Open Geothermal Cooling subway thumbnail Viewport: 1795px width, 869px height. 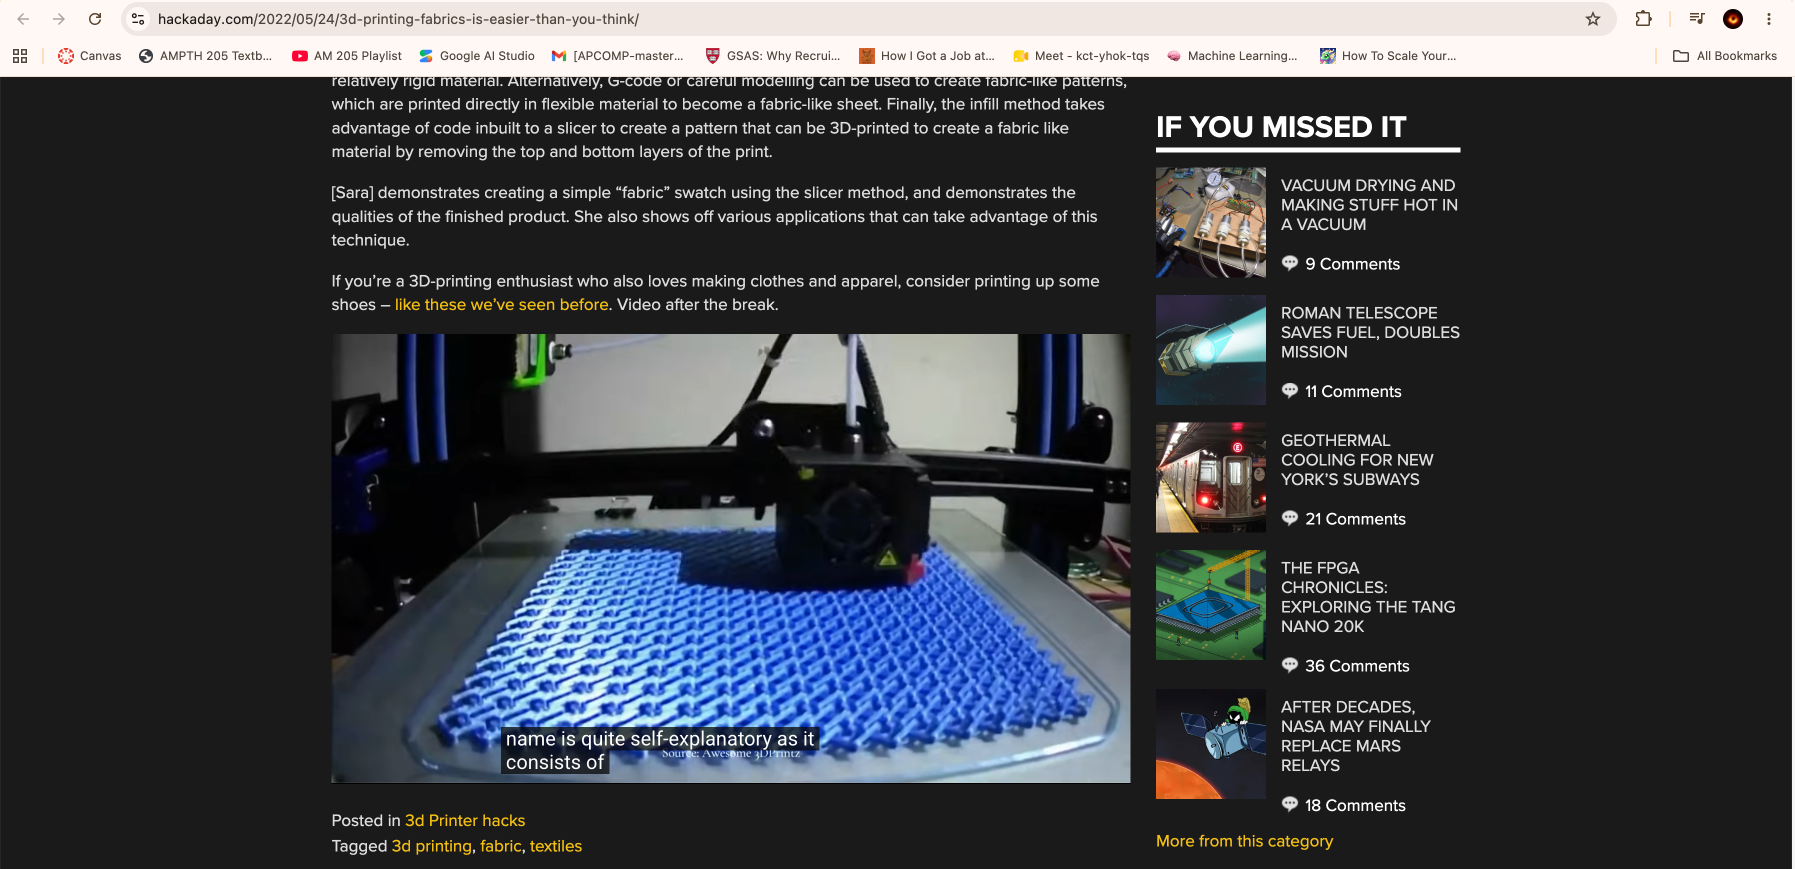[x=1211, y=477]
